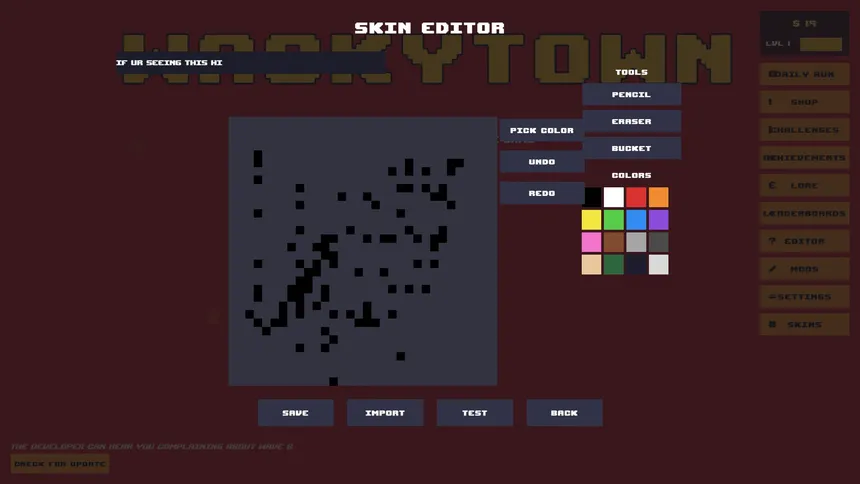Click the Check for Update button
Viewport: 860px width, 484px height.
[60, 464]
